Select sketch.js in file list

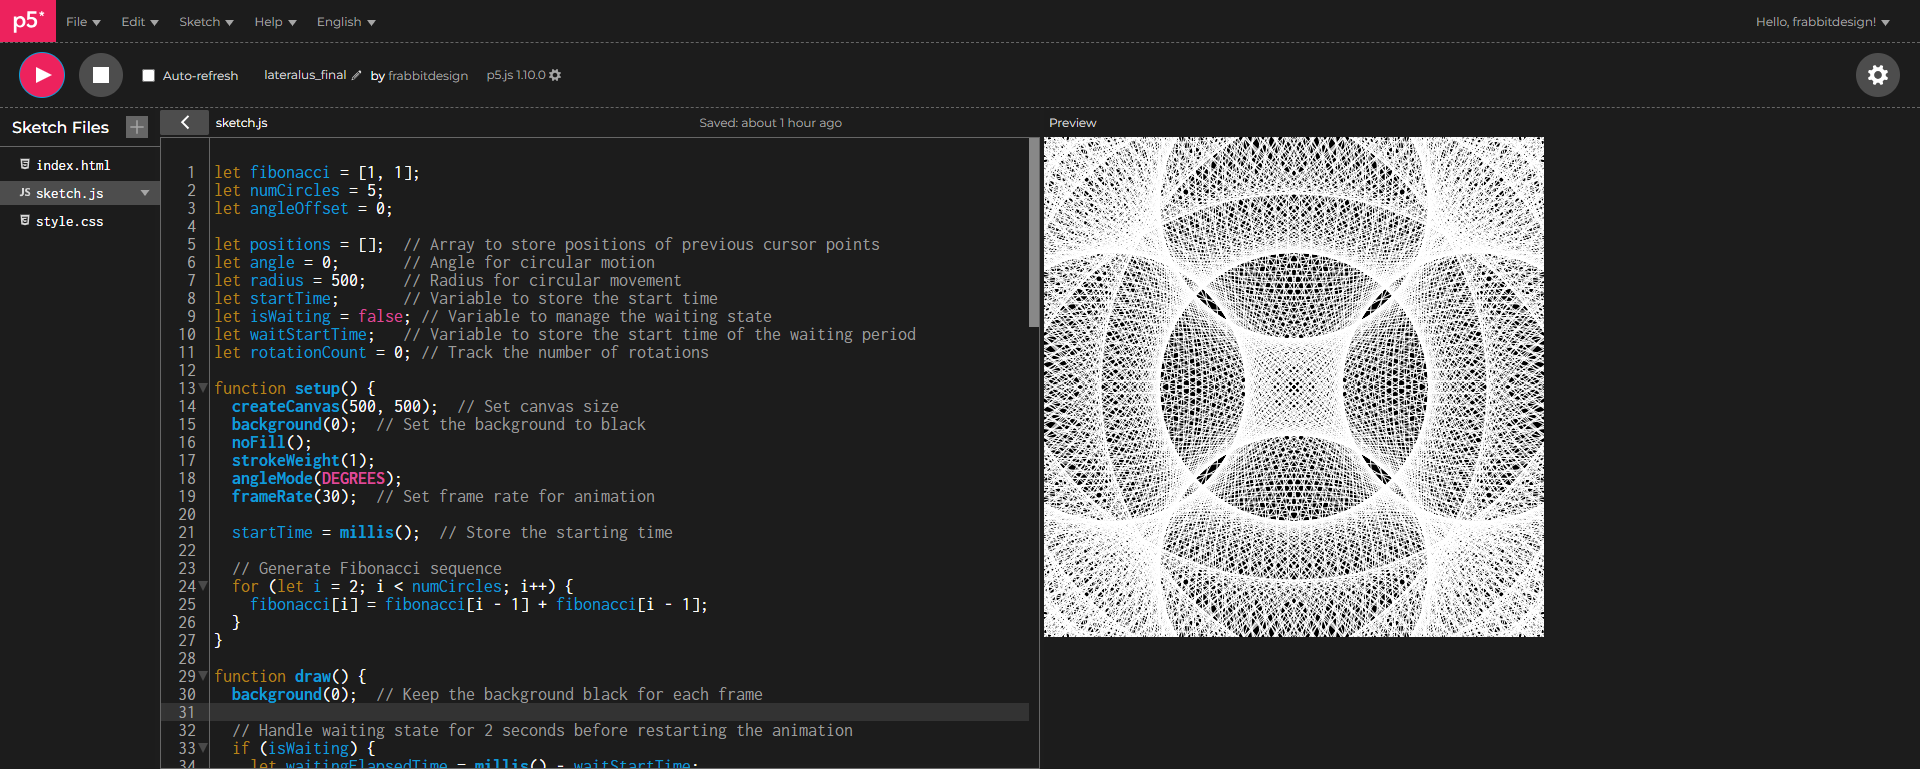tap(70, 193)
